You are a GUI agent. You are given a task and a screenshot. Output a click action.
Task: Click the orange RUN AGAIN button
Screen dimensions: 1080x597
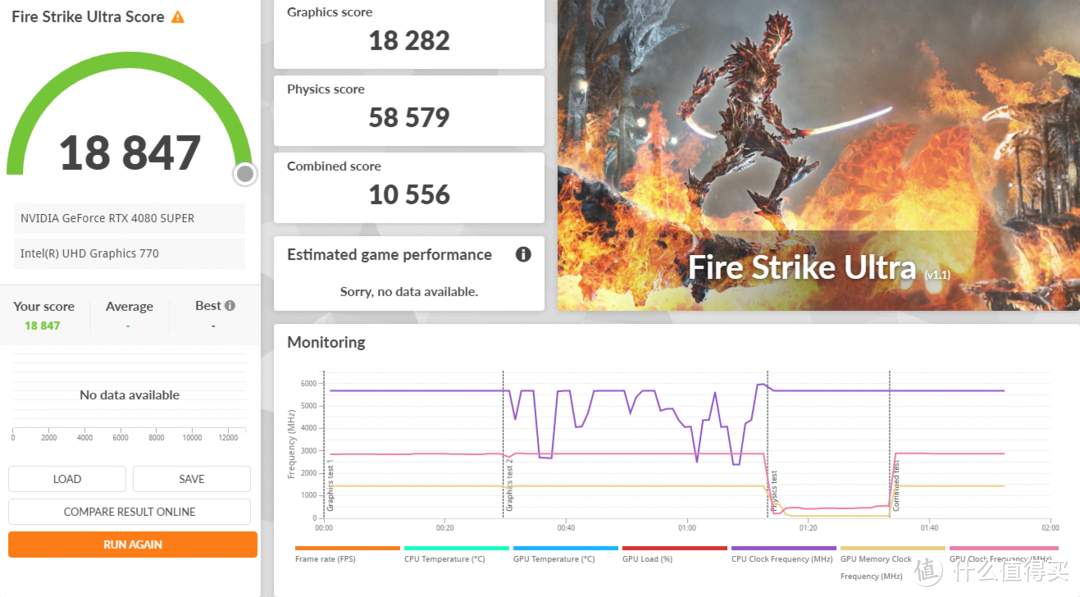click(132, 545)
